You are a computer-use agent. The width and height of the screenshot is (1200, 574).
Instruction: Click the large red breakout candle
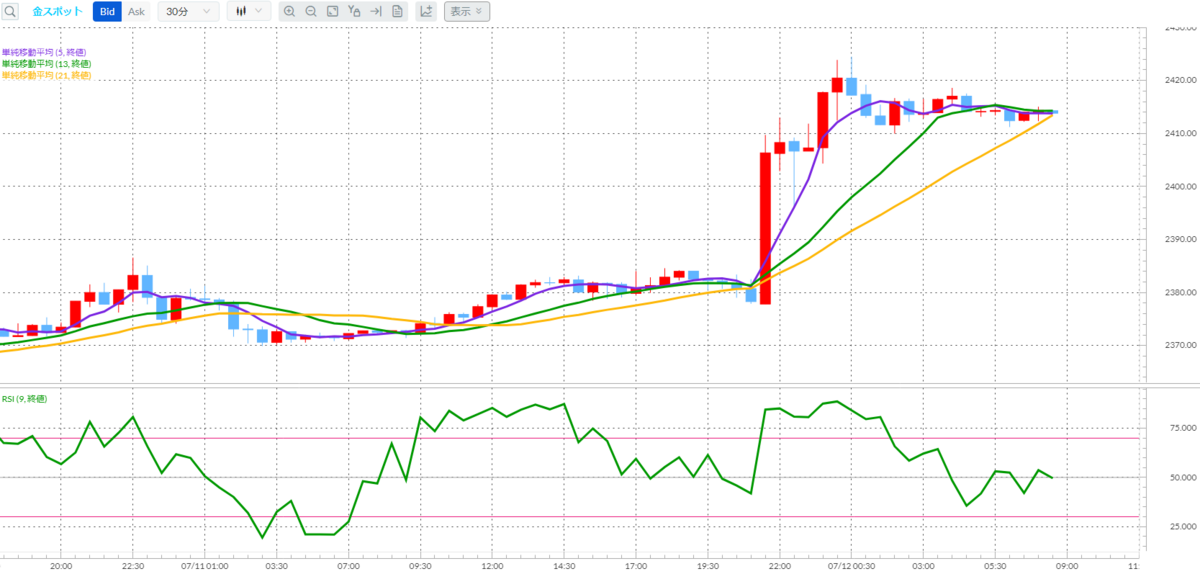pyautogui.click(x=765, y=228)
